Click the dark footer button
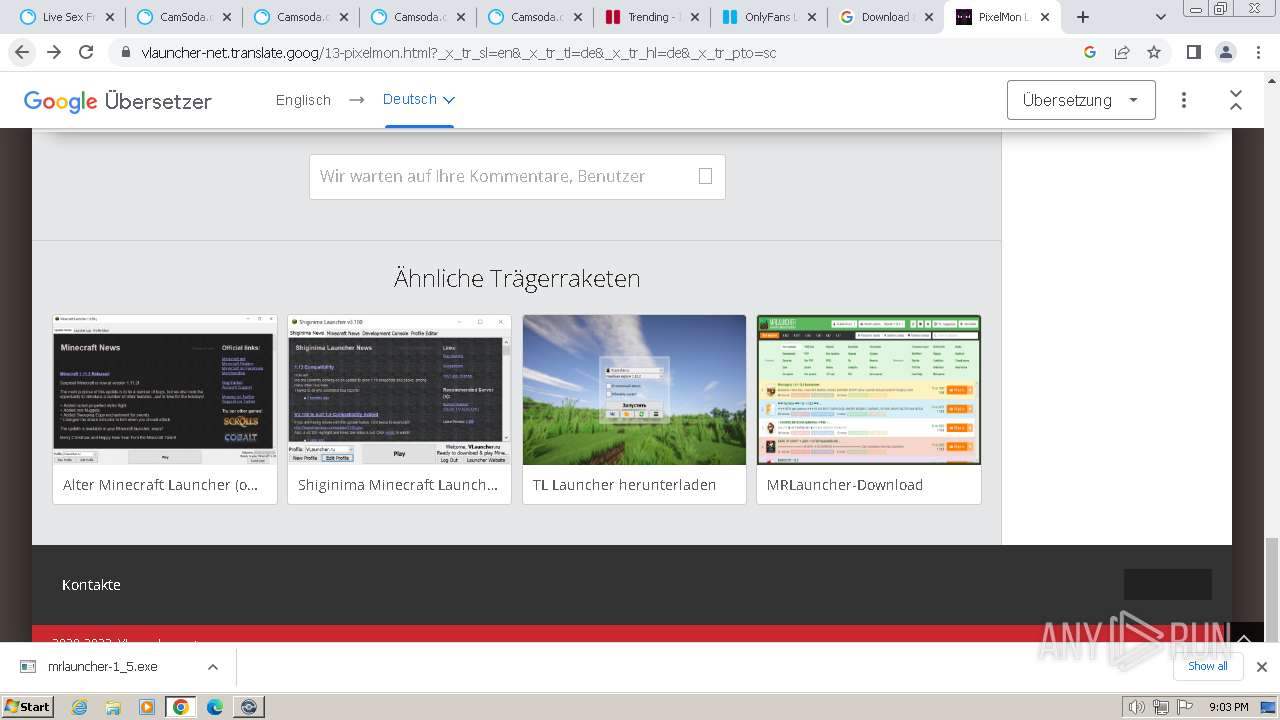The height and width of the screenshot is (720, 1280). click(x=1167, y=584)
